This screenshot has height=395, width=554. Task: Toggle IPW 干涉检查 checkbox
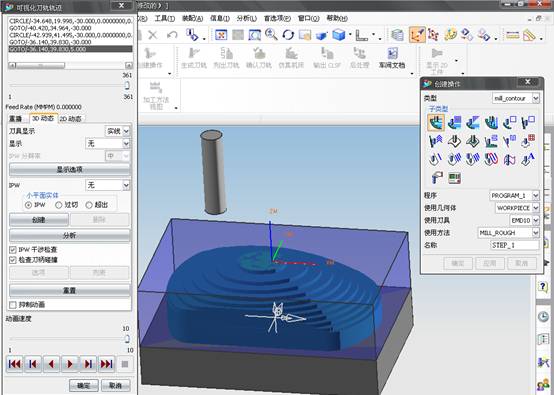click(x=13, y=250)
